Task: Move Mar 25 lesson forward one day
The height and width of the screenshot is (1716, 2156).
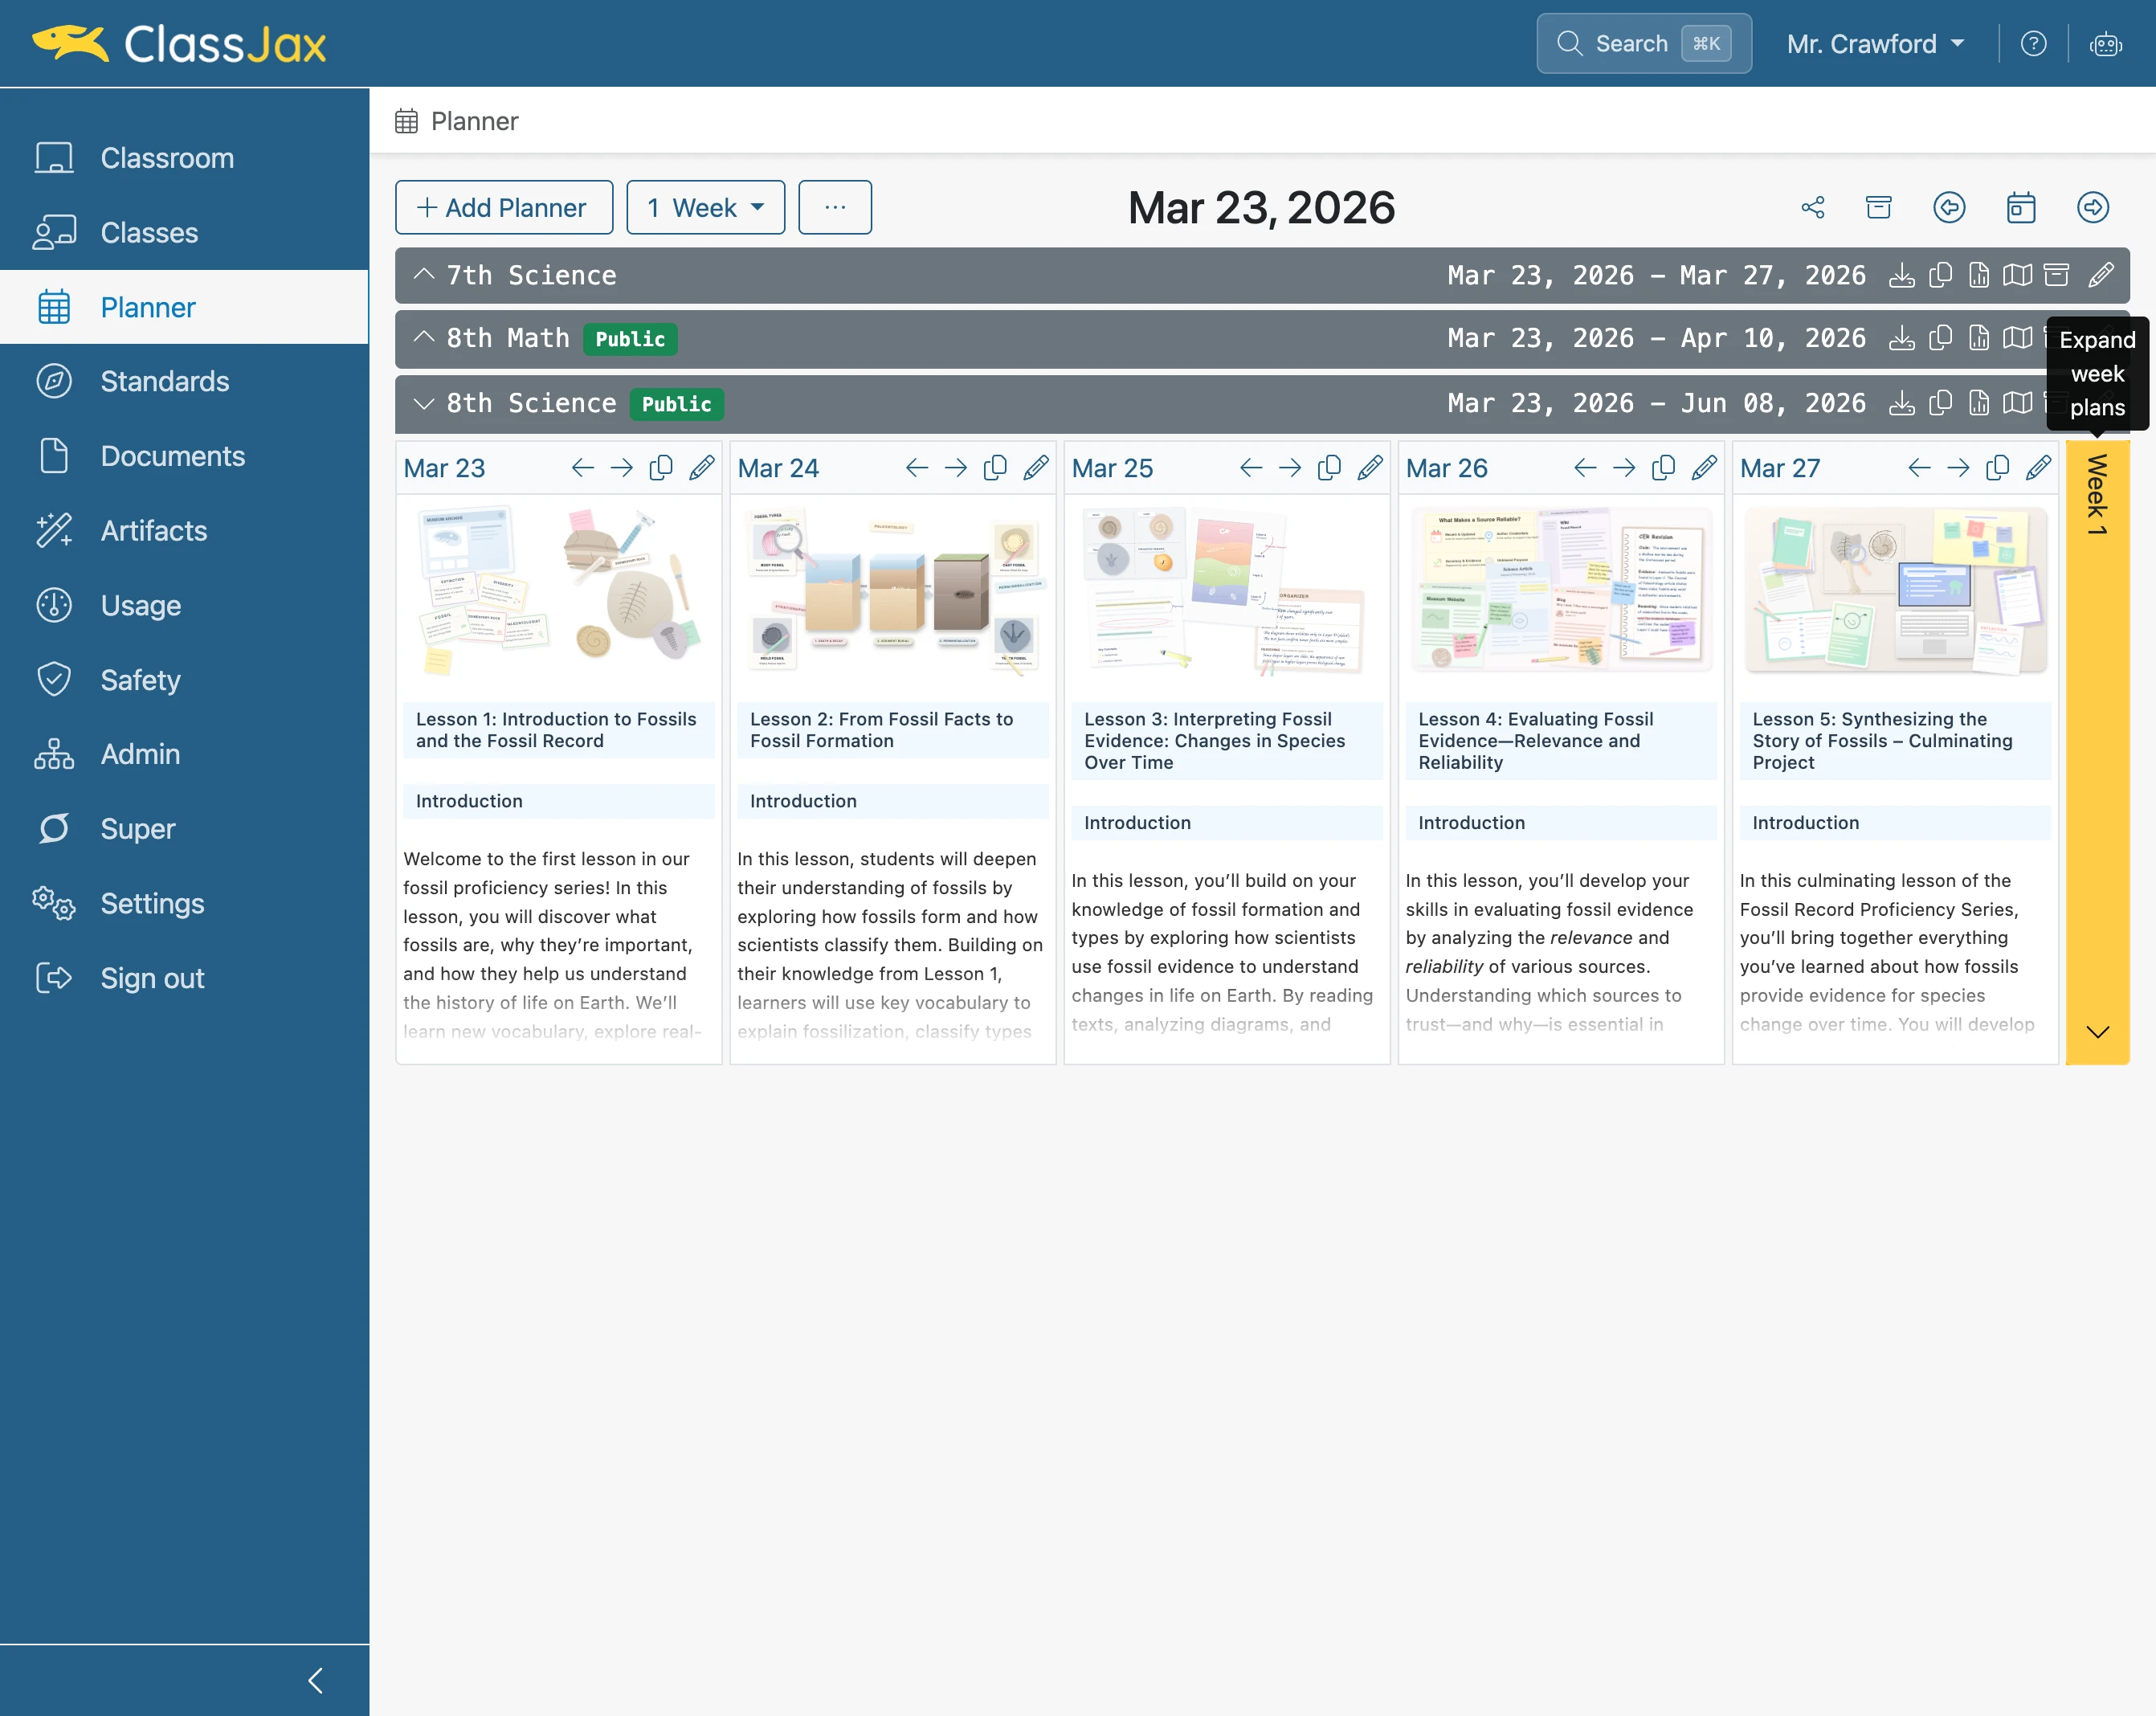Action: (x=1290, y=468)
